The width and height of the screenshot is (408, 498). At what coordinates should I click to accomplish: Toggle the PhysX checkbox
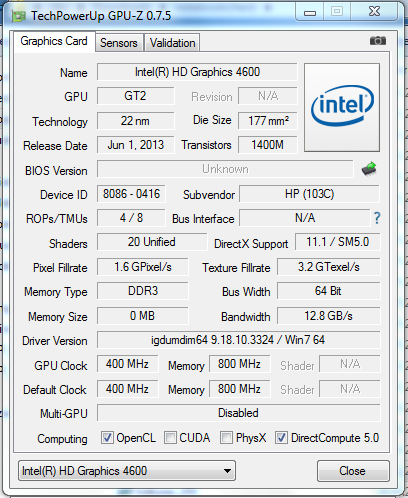click(226, 437)
